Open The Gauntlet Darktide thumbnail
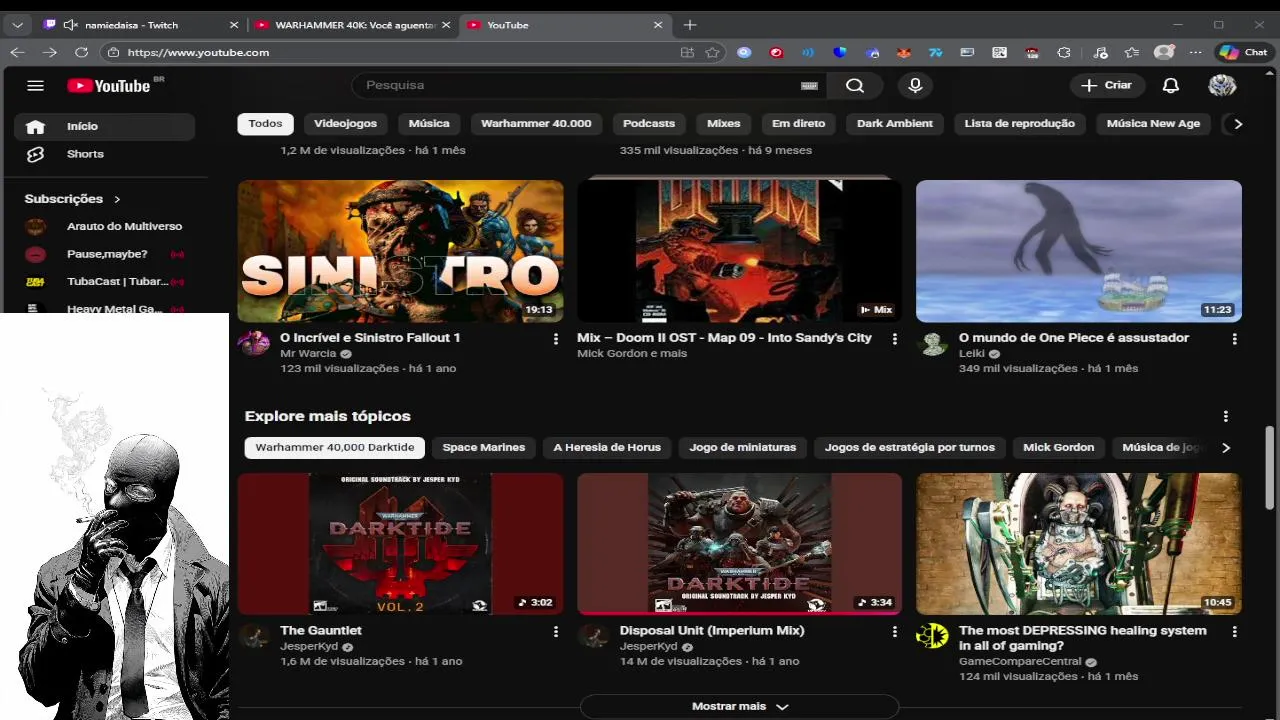This screenshot has height=720, width=1280. 400,544
